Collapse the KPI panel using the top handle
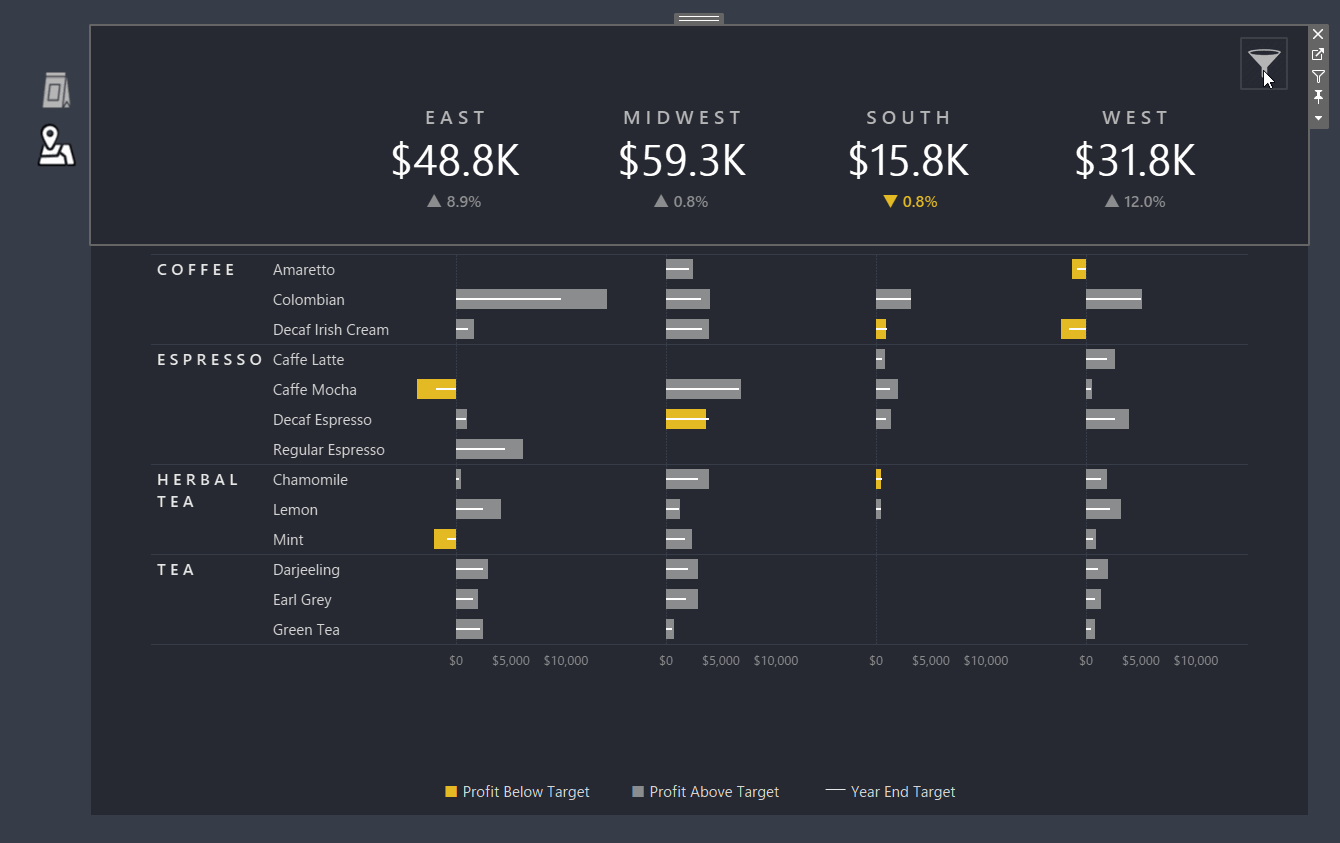The height and width of the screenshot is (843, 1340). (698, 17)
